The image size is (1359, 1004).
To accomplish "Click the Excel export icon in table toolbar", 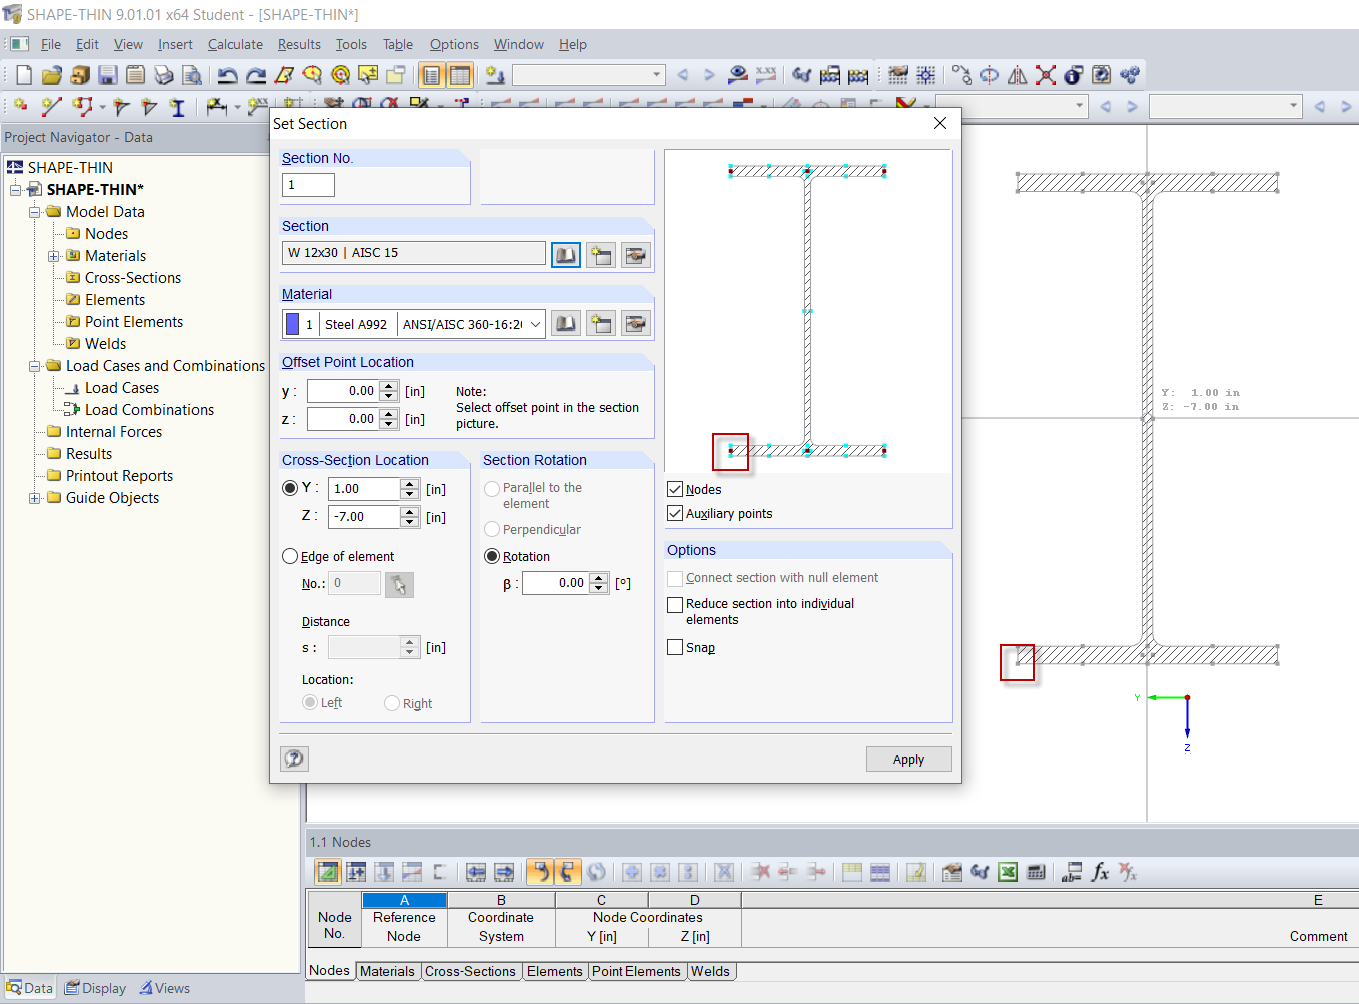I will (1008, 872).
